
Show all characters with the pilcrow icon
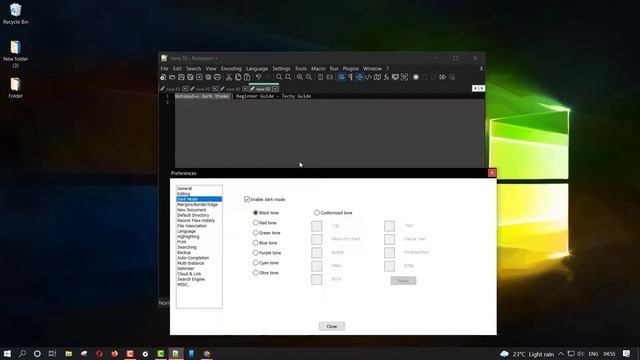[x=350, y=77]
